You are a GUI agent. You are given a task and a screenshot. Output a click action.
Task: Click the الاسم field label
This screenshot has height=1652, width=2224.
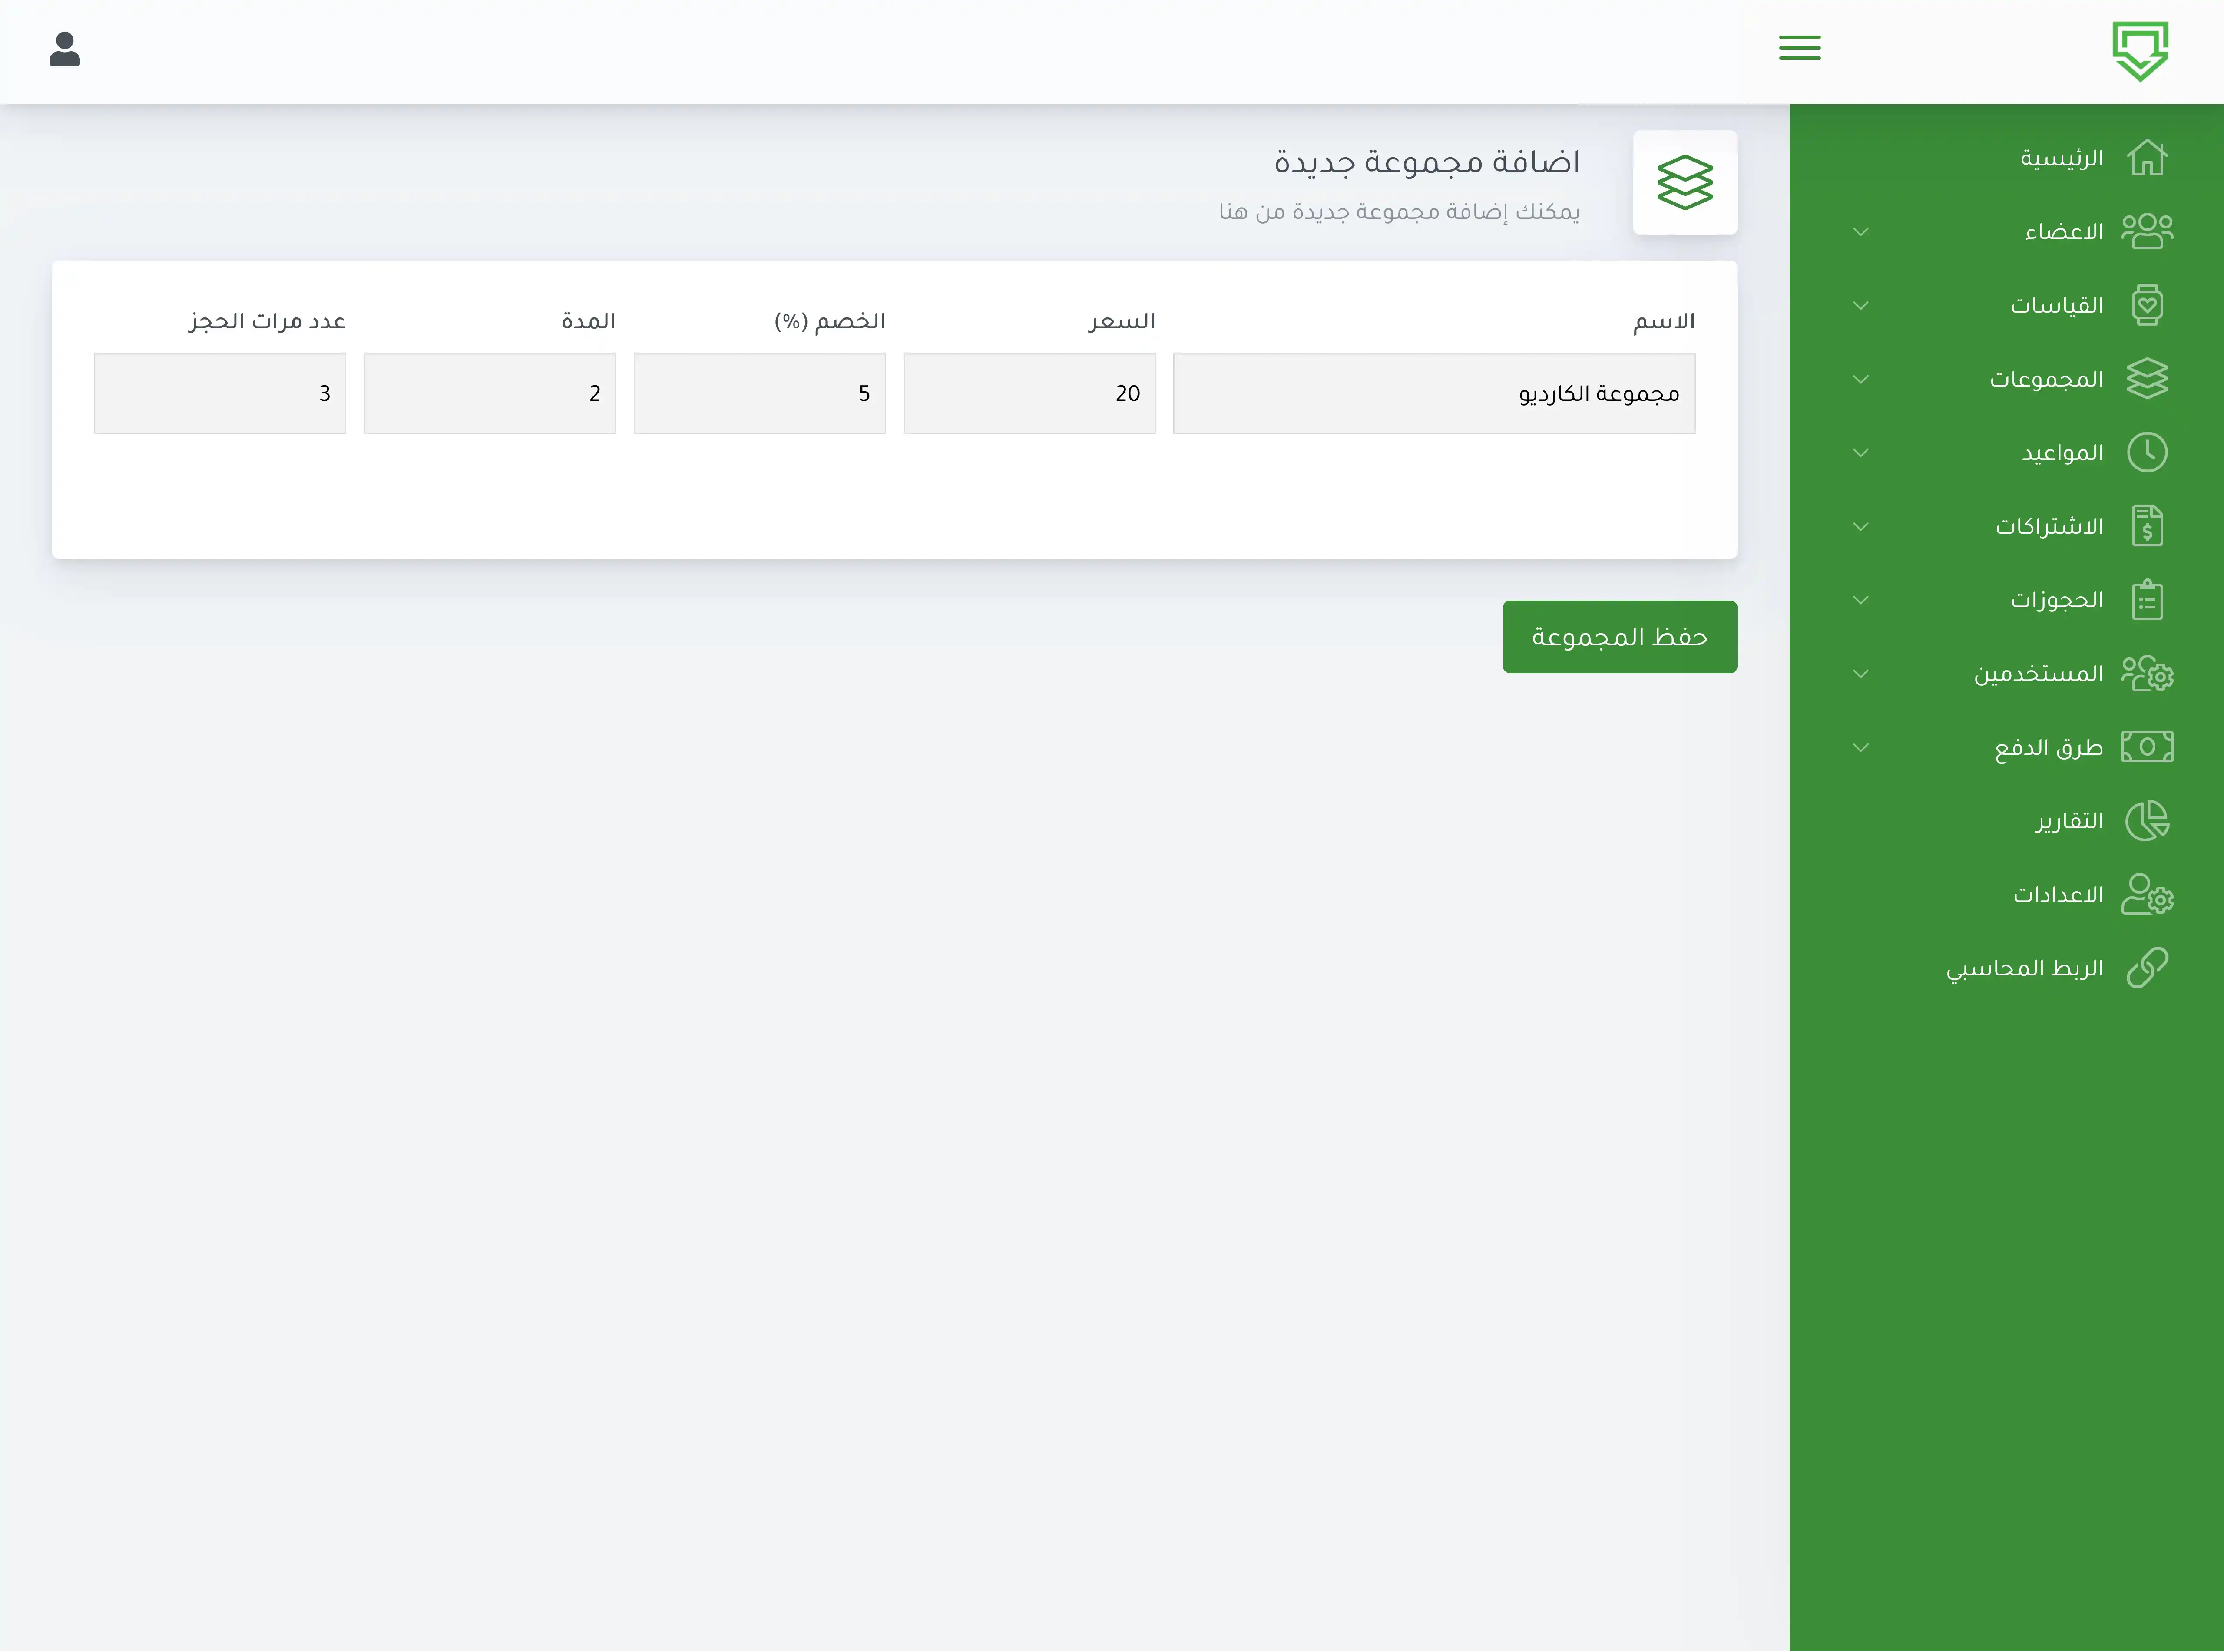click(x=1664, y=321)
